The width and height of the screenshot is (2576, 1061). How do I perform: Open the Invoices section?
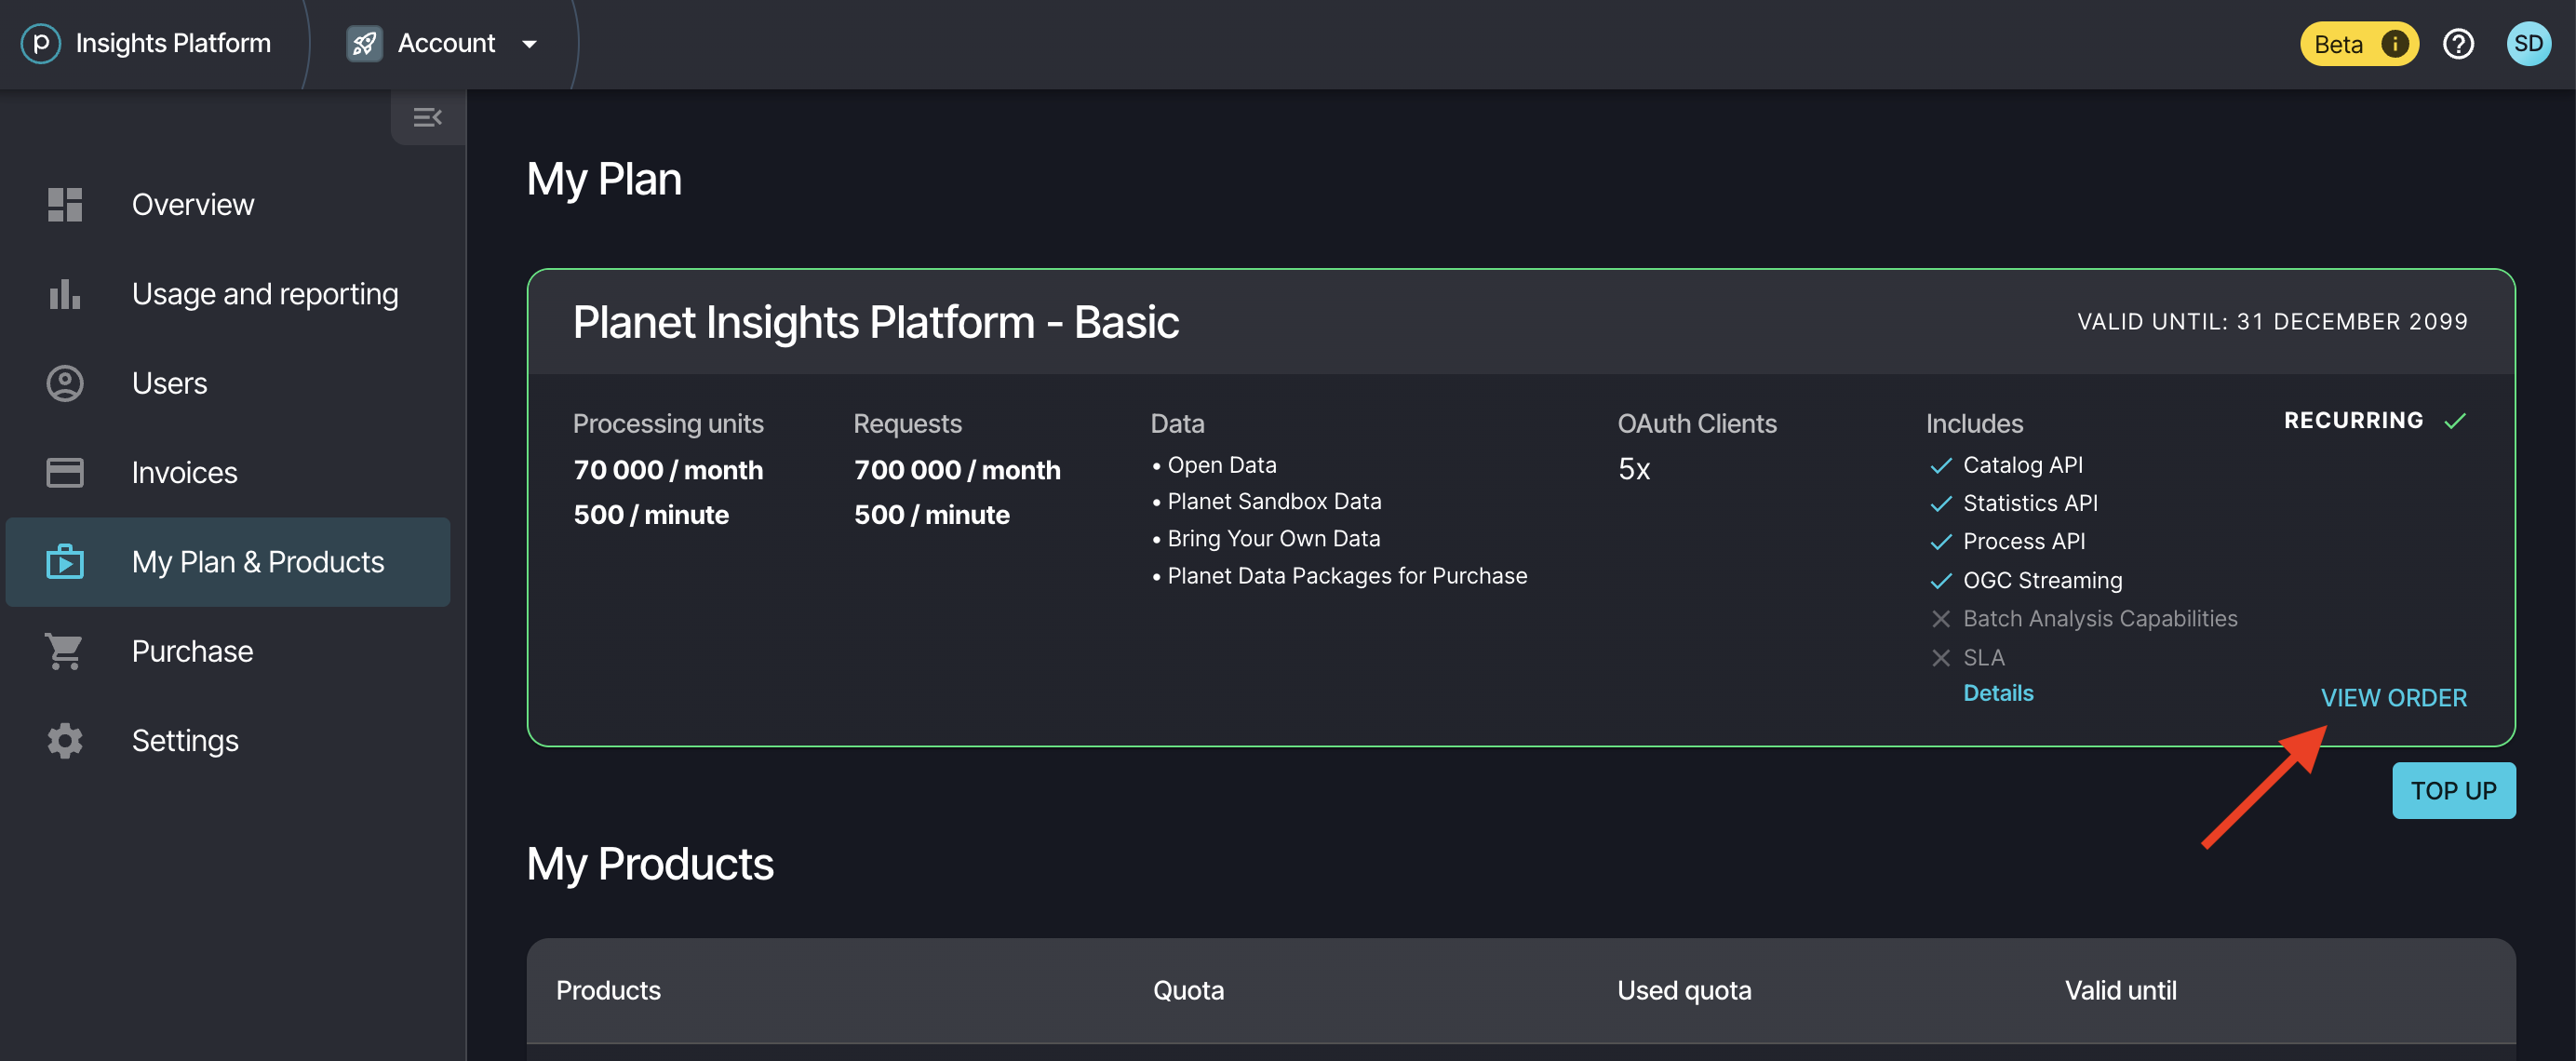pos(185,472)
